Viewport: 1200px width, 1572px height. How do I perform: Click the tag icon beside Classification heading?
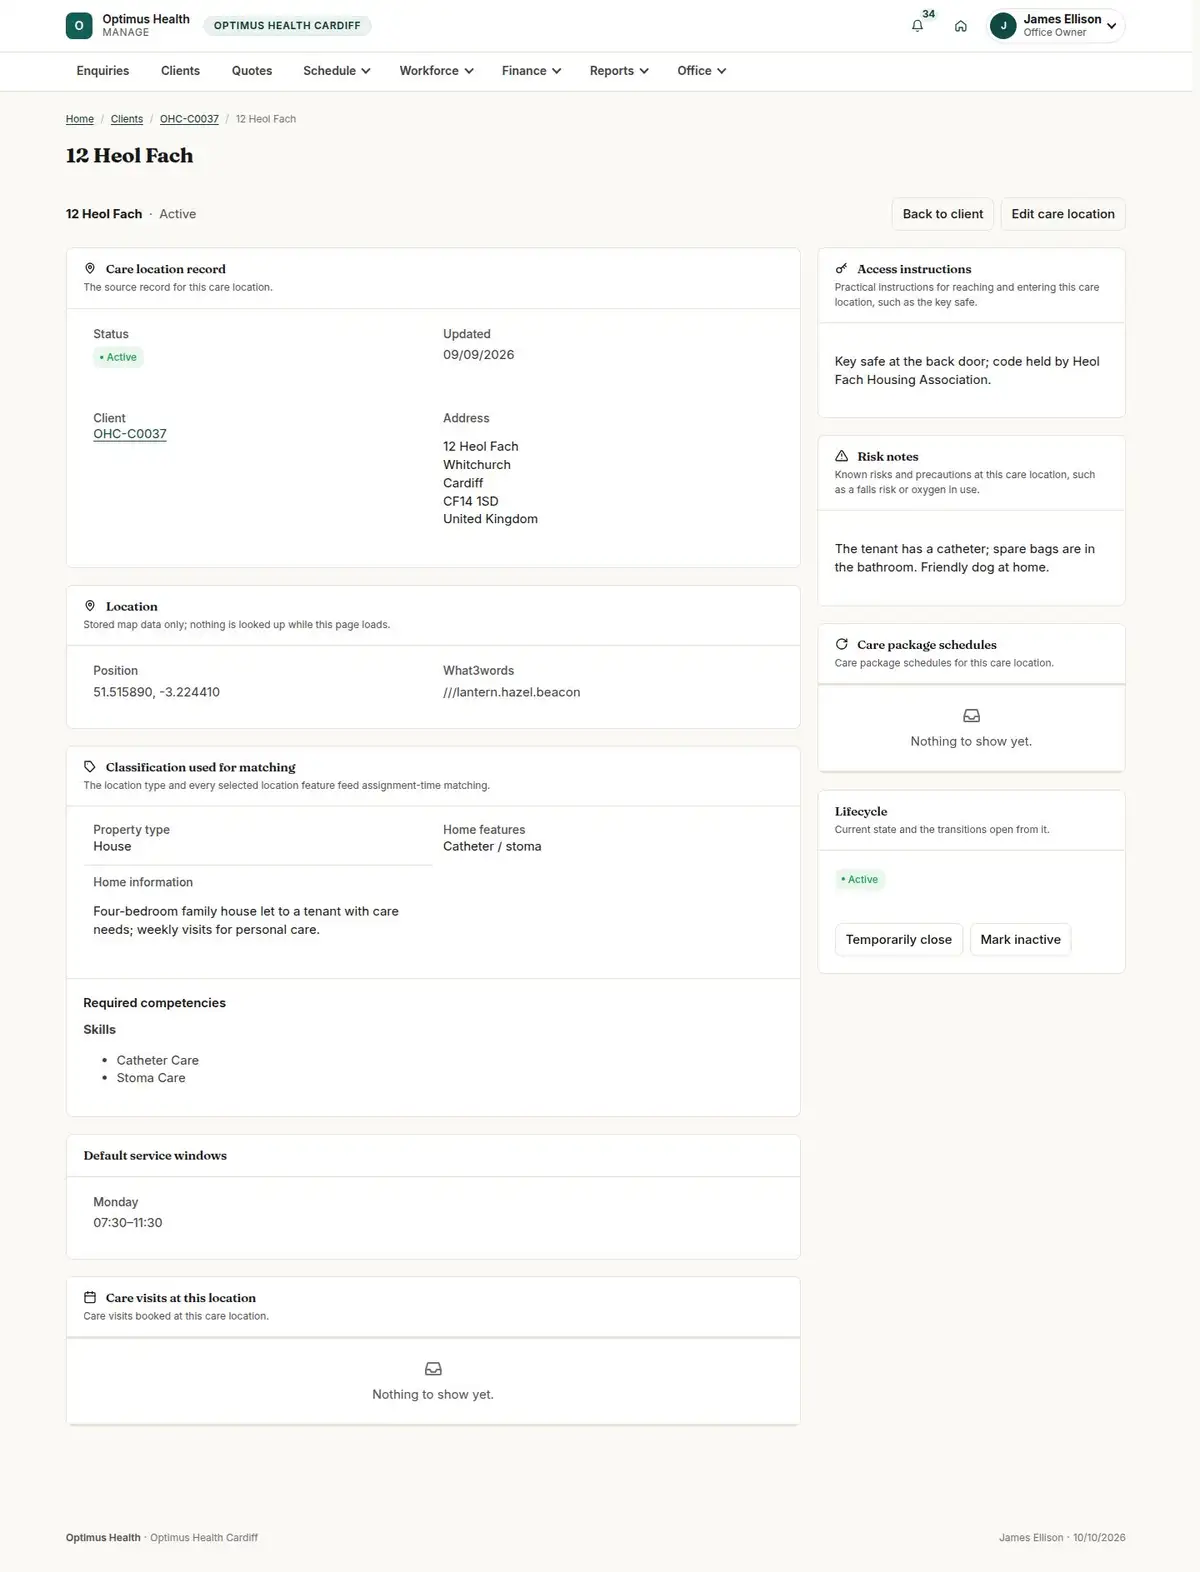click(90, 767)
